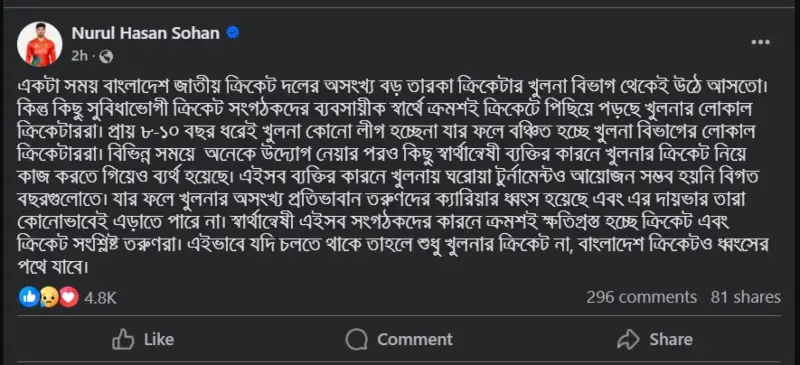Click the blue verified badge icon

[x=233, y=33]
